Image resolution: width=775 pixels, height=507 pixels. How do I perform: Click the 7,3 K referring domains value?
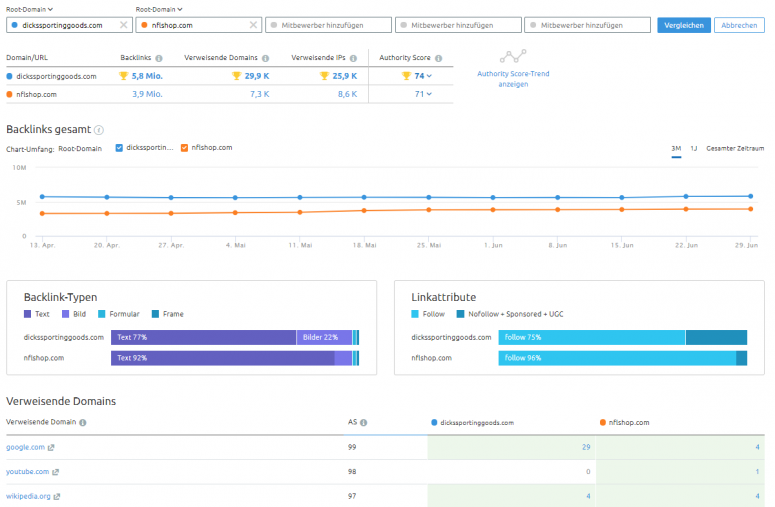pyautogui.click(x=259, y=94)
